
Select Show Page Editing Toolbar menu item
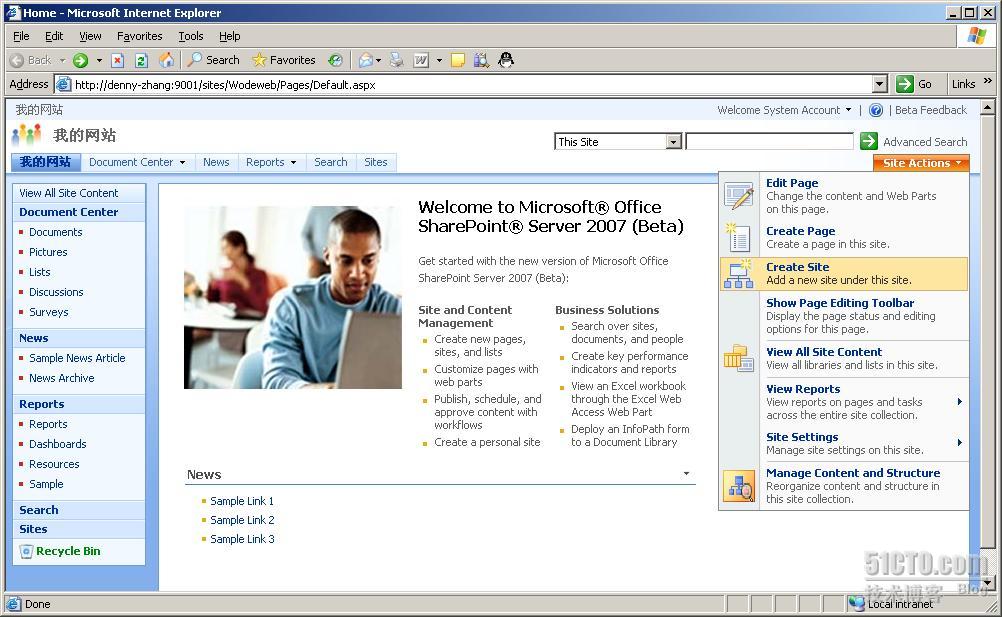pyautogui.click(x=844, y=316)
